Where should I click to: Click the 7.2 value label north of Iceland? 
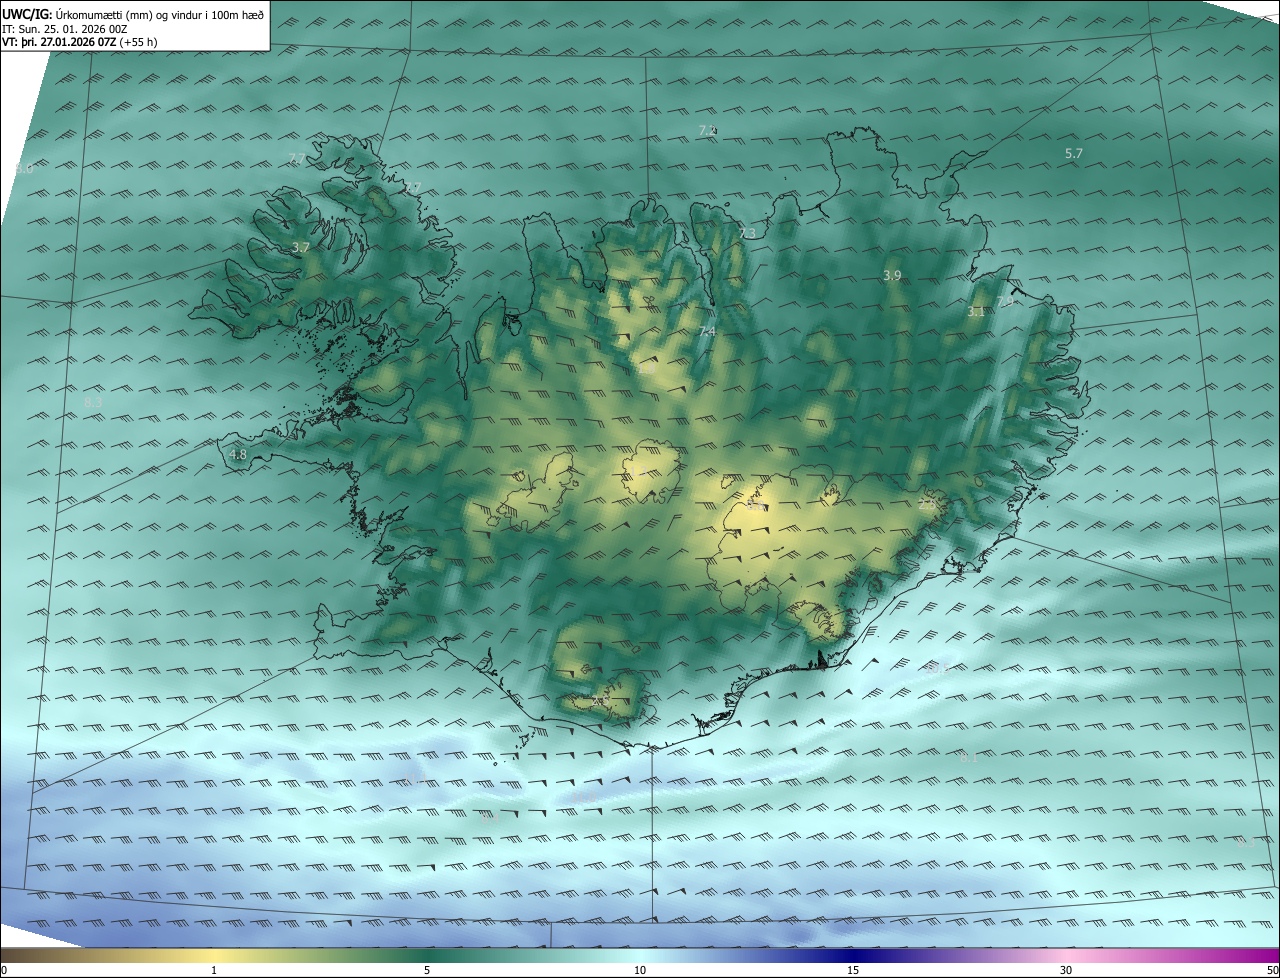(x=707, y=130)
